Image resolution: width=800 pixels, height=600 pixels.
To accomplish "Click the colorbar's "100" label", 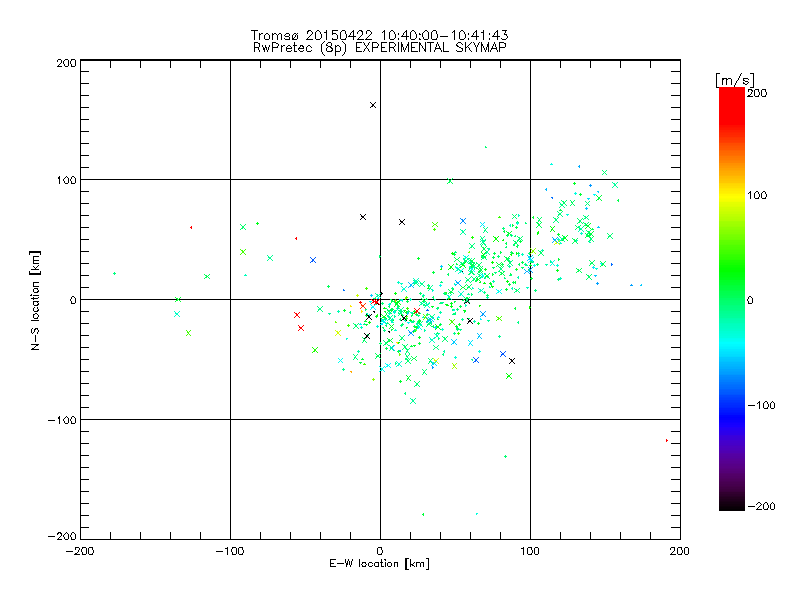I will [x=757, y=195].
